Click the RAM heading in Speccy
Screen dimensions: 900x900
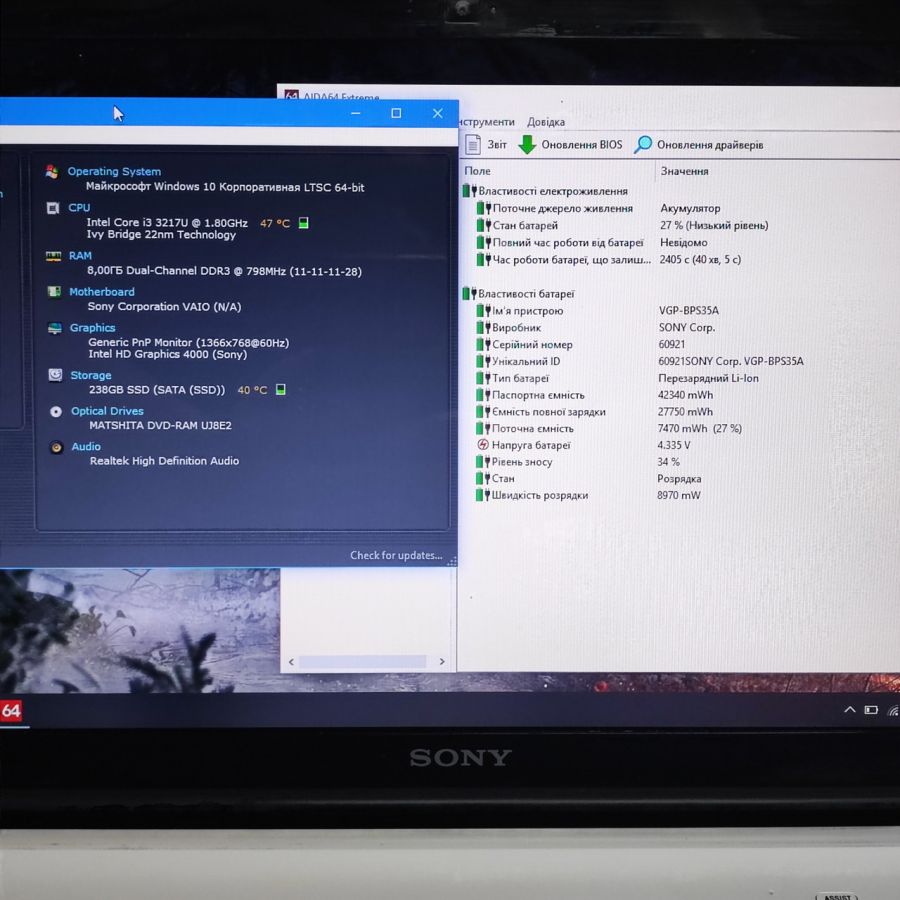pyautogui.click(x=80, y=255)
